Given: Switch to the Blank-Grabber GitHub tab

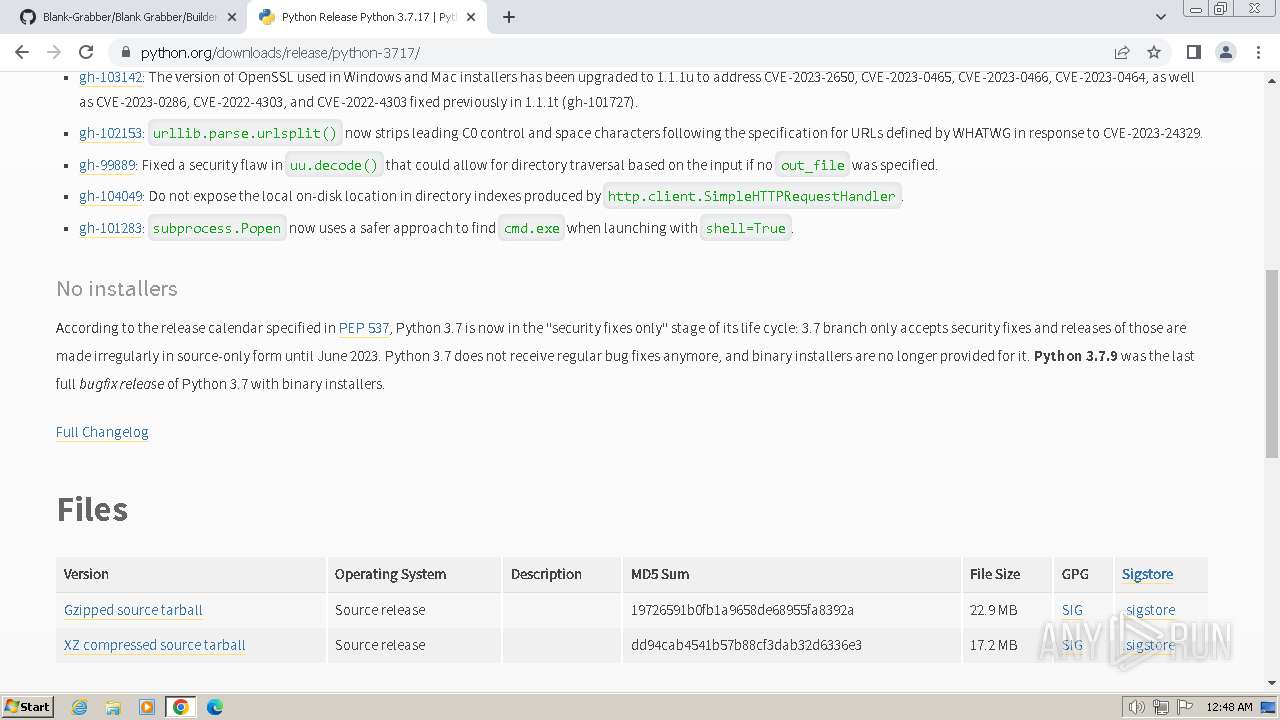Looking at the screenshot, I should click(127, 17).
